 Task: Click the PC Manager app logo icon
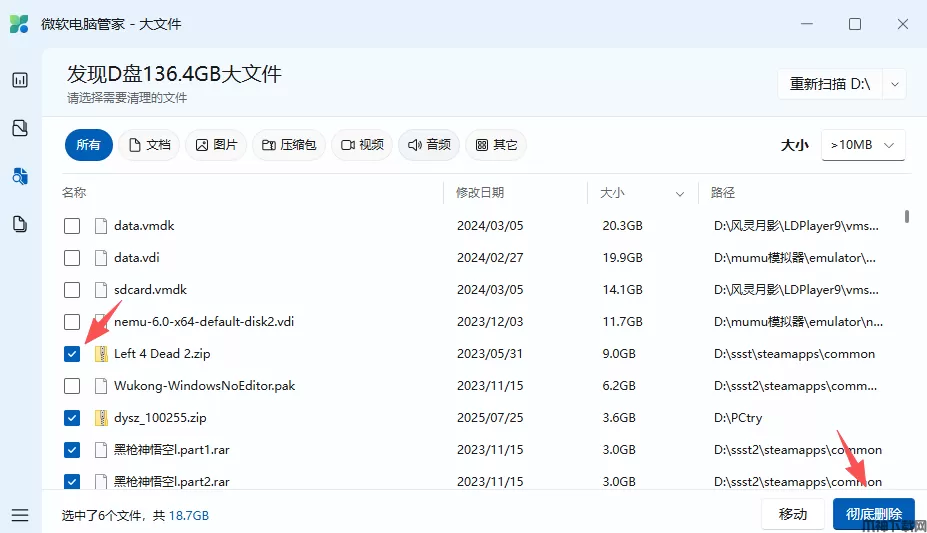[x=19, y=24]
